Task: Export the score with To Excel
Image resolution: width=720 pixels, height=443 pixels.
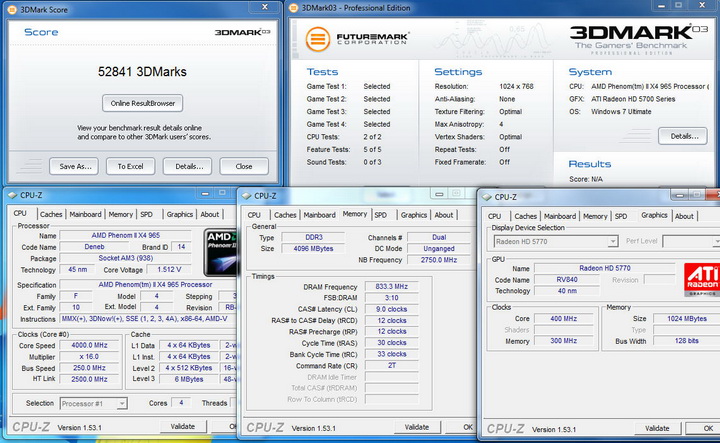Action: (x=130, y=166)
